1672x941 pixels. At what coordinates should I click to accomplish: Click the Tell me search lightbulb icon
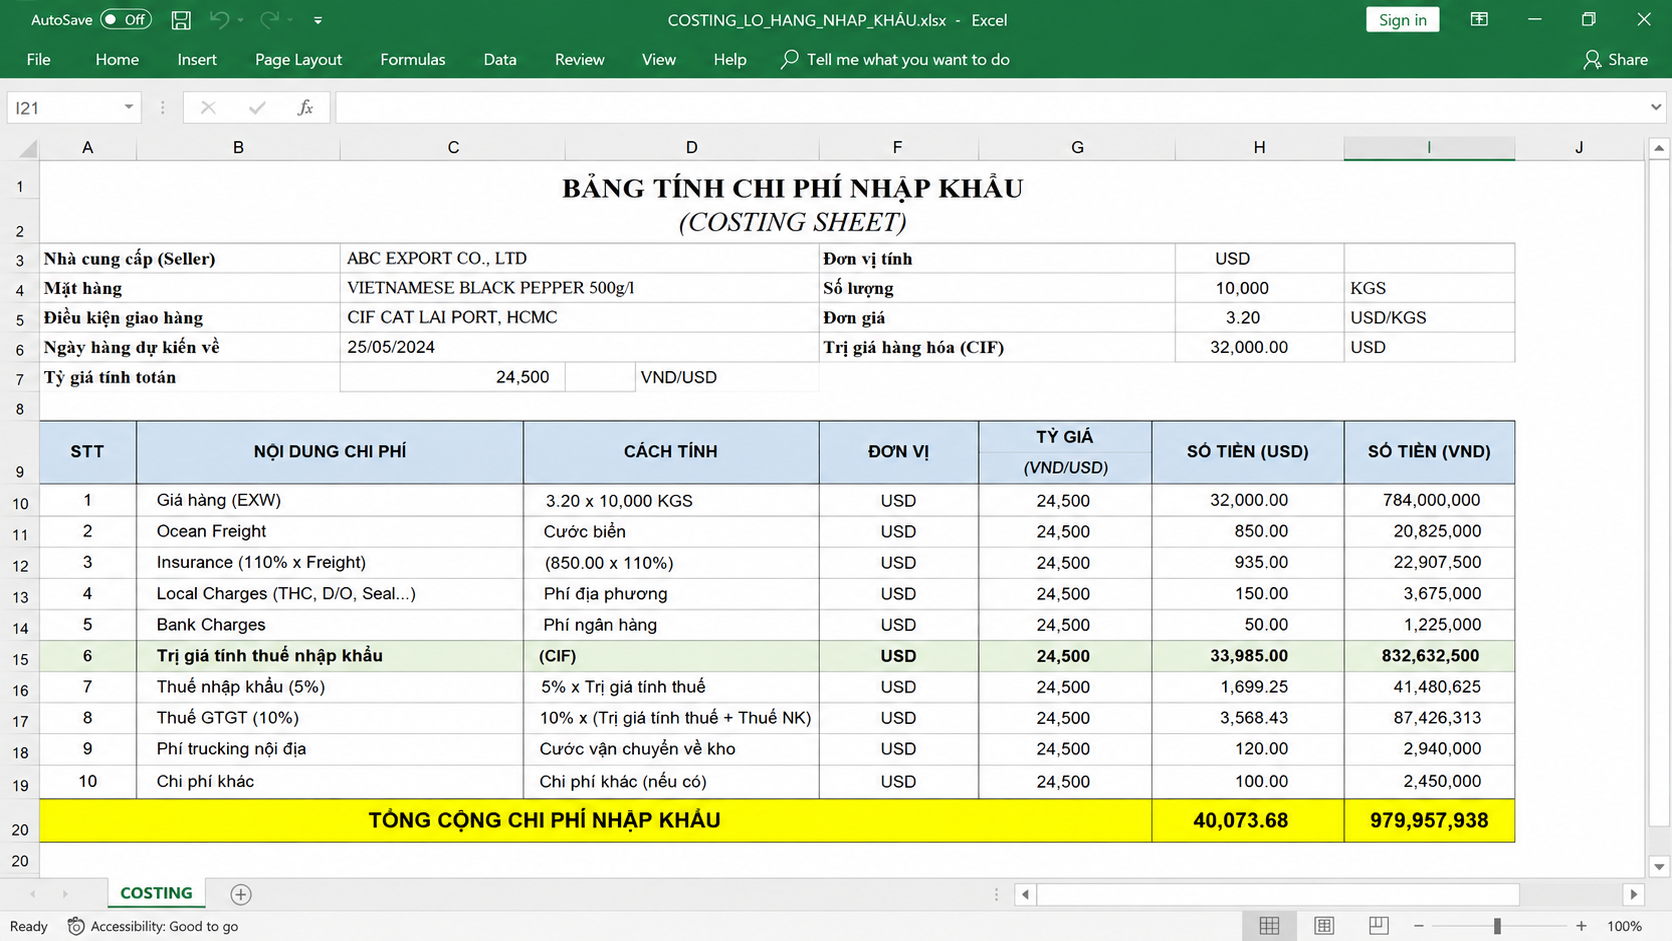[789, 59]
